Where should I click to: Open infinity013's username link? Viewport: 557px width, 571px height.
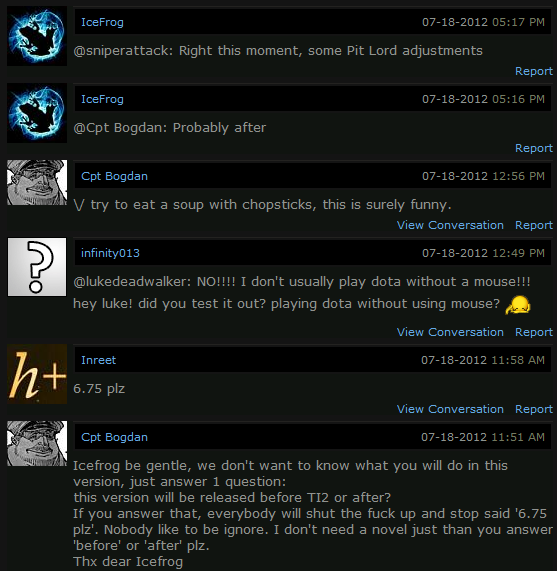coord(110,253)
